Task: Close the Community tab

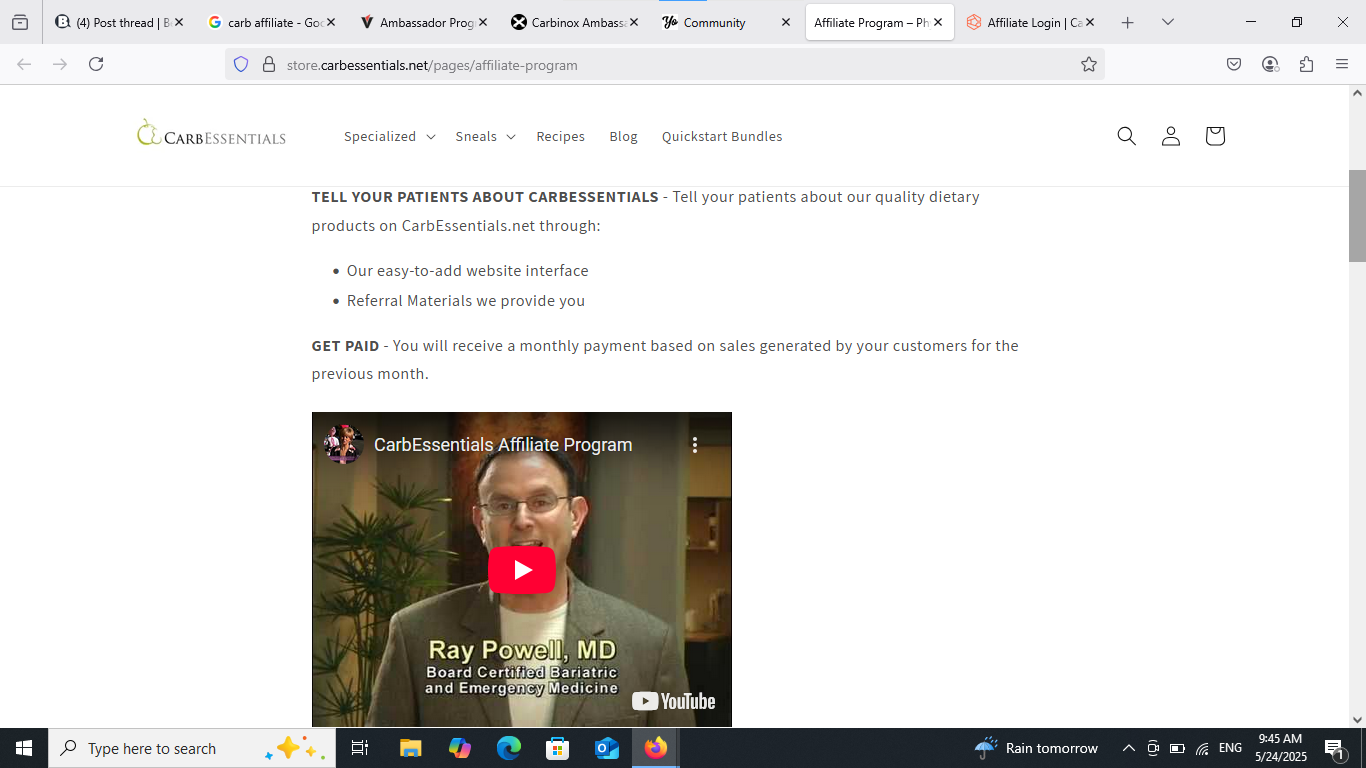Action: click(x=786, y=22)
